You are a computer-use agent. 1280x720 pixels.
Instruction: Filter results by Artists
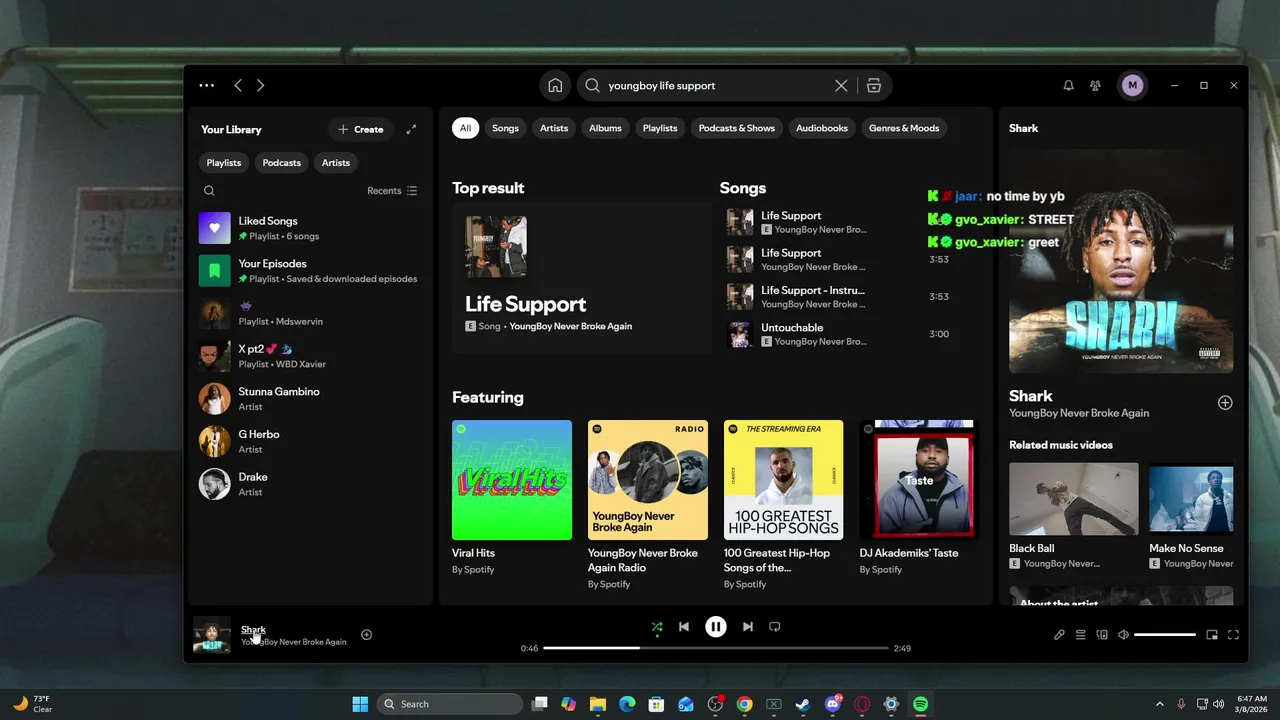[x=554, y=128]
